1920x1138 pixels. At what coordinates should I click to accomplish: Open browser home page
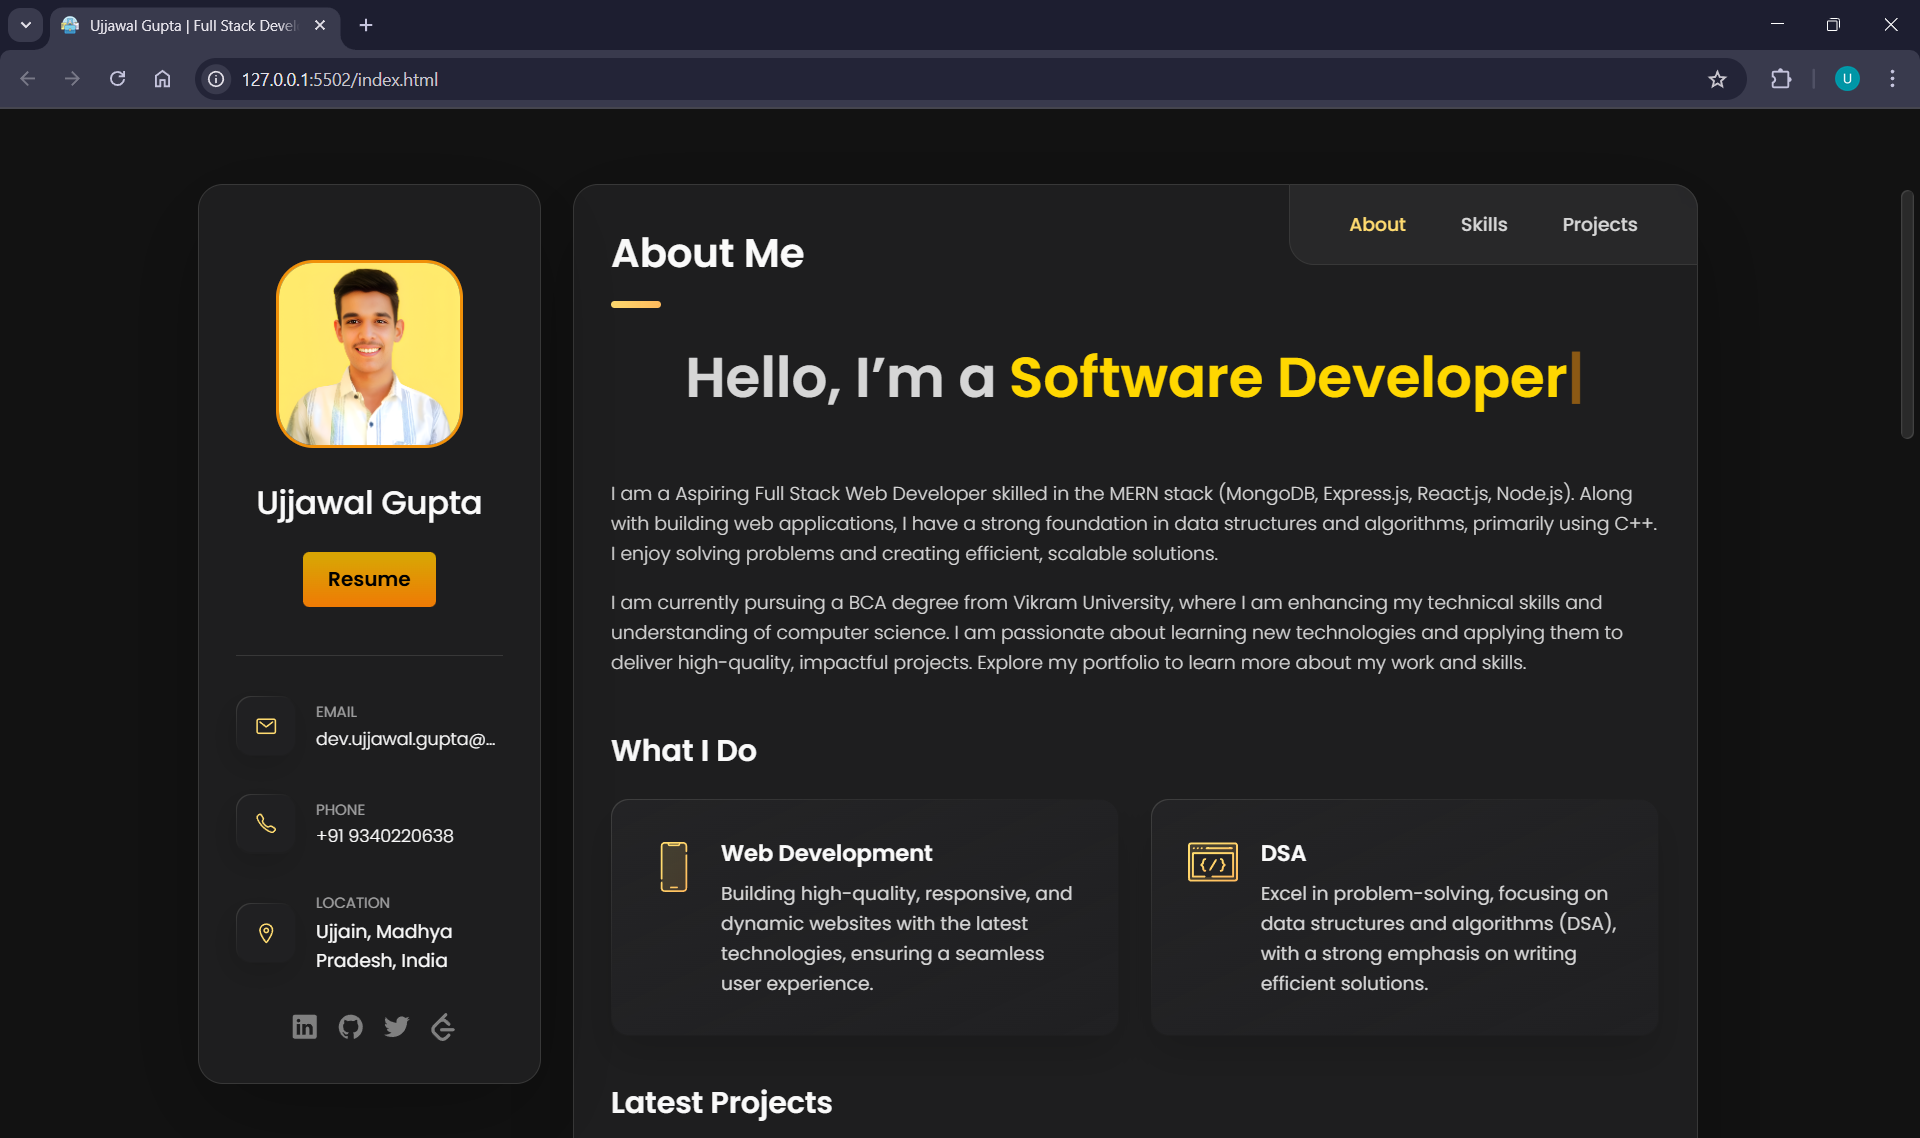tap(162, 79)
